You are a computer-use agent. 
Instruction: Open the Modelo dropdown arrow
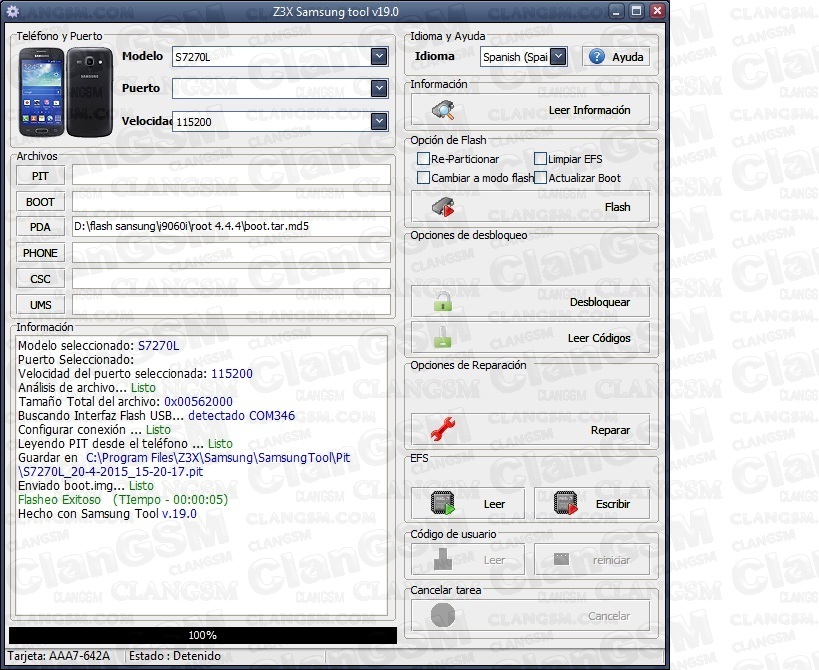379,56
